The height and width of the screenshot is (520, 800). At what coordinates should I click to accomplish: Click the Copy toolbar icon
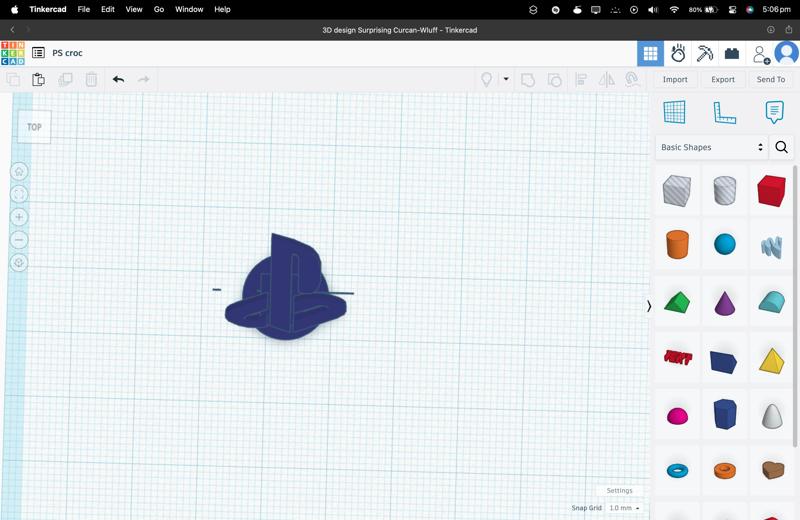coord(13,80)
